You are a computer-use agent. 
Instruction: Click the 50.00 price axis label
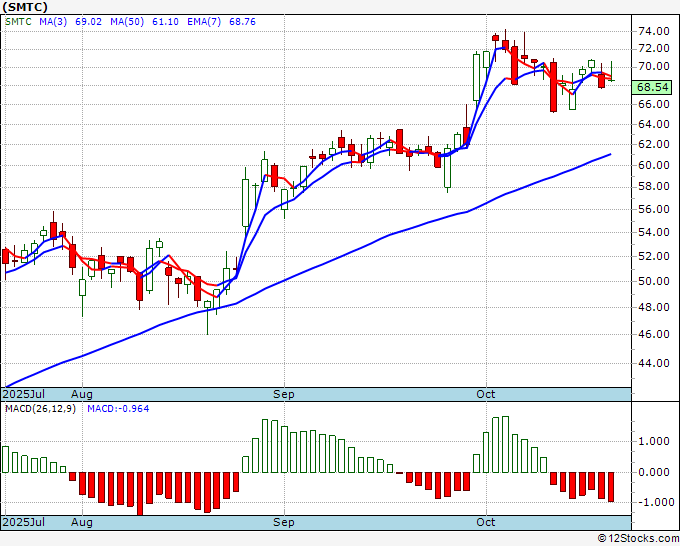(654, 281)
